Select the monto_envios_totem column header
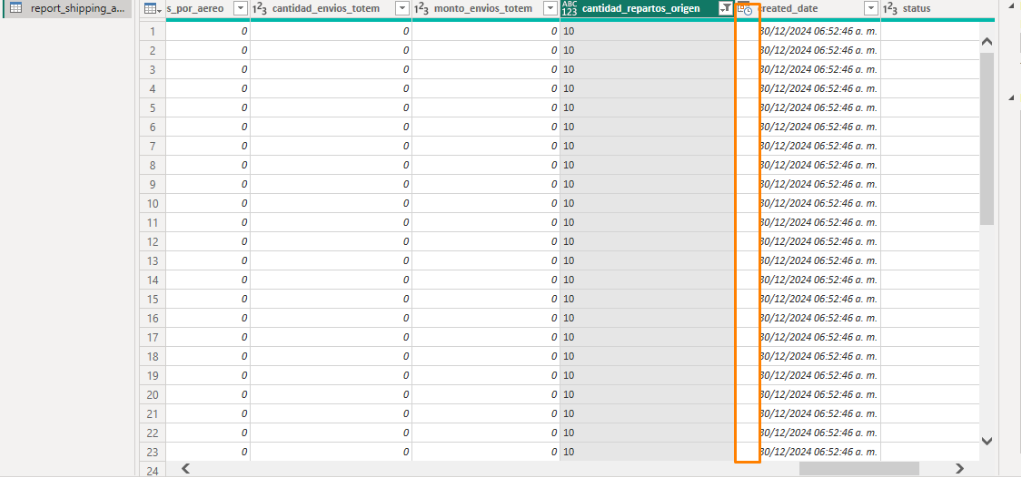1021x477 pixels. (x=483, y=9)
